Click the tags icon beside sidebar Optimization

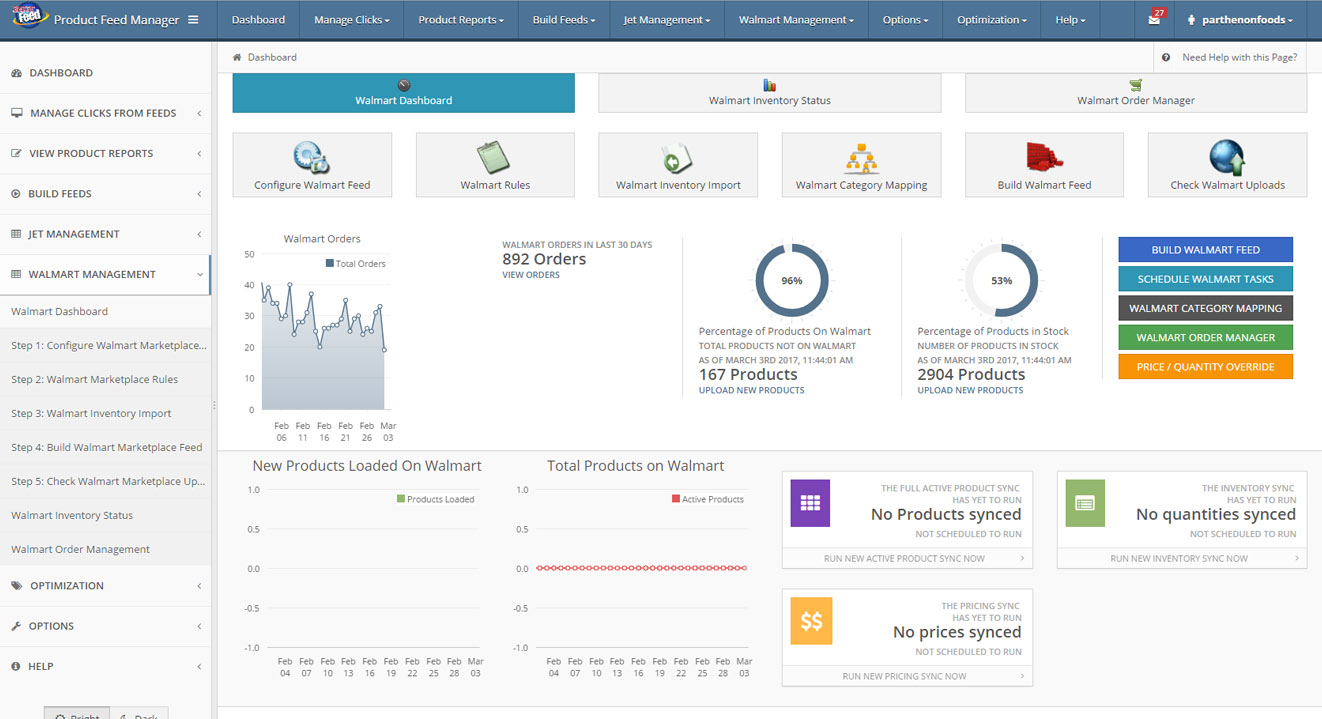(17, 586)
